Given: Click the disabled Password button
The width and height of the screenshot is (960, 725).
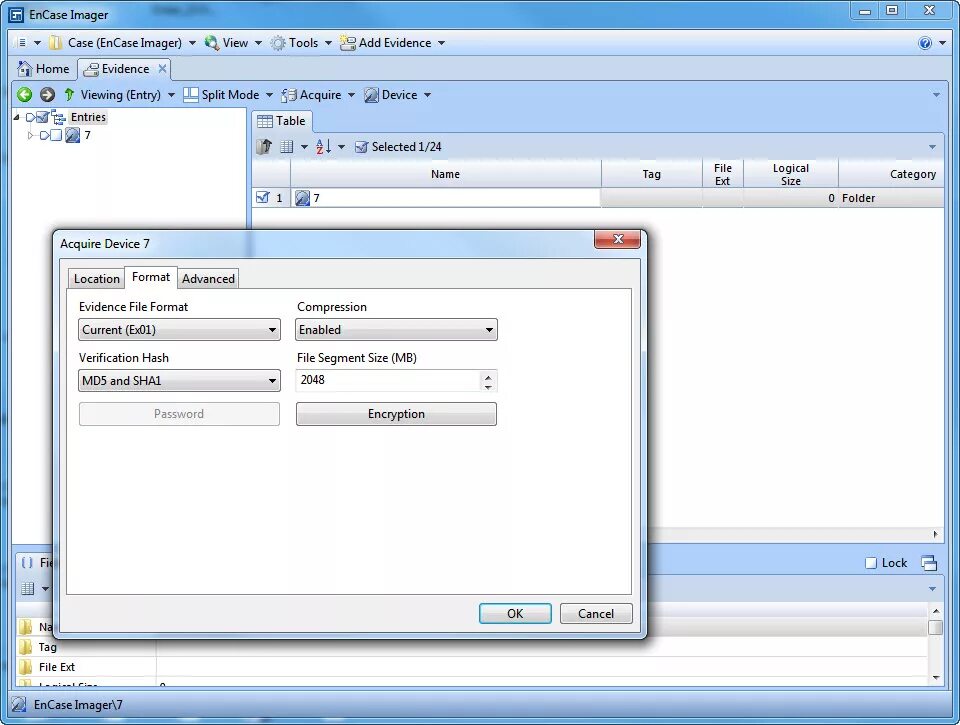Looking at the screenshot, I should (x=179, y=414).
